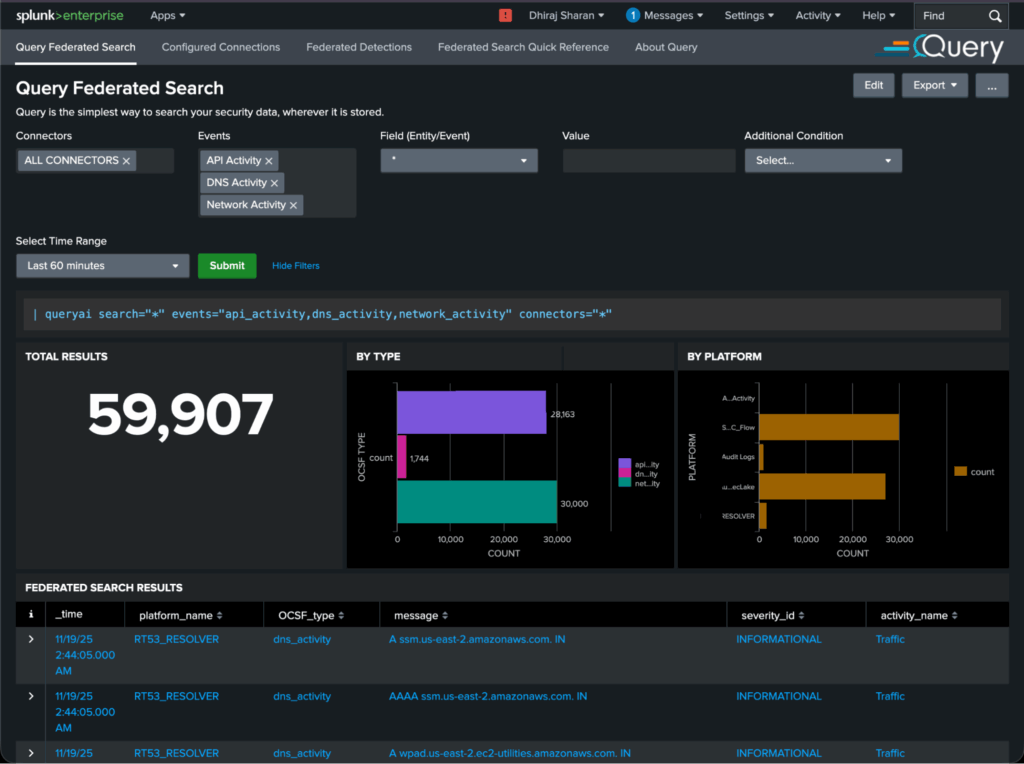Open the Select Time Range dropdown

pos(102,265)
